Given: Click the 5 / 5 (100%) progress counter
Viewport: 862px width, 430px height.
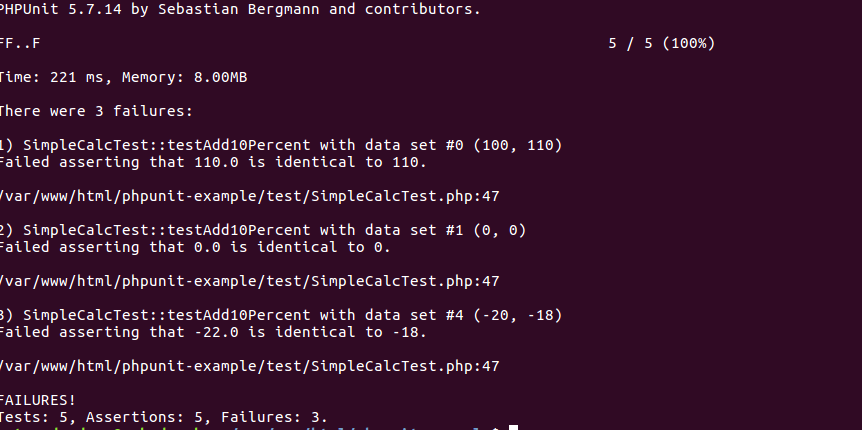Looking at the screenshot, I should [x=661, y=44].
